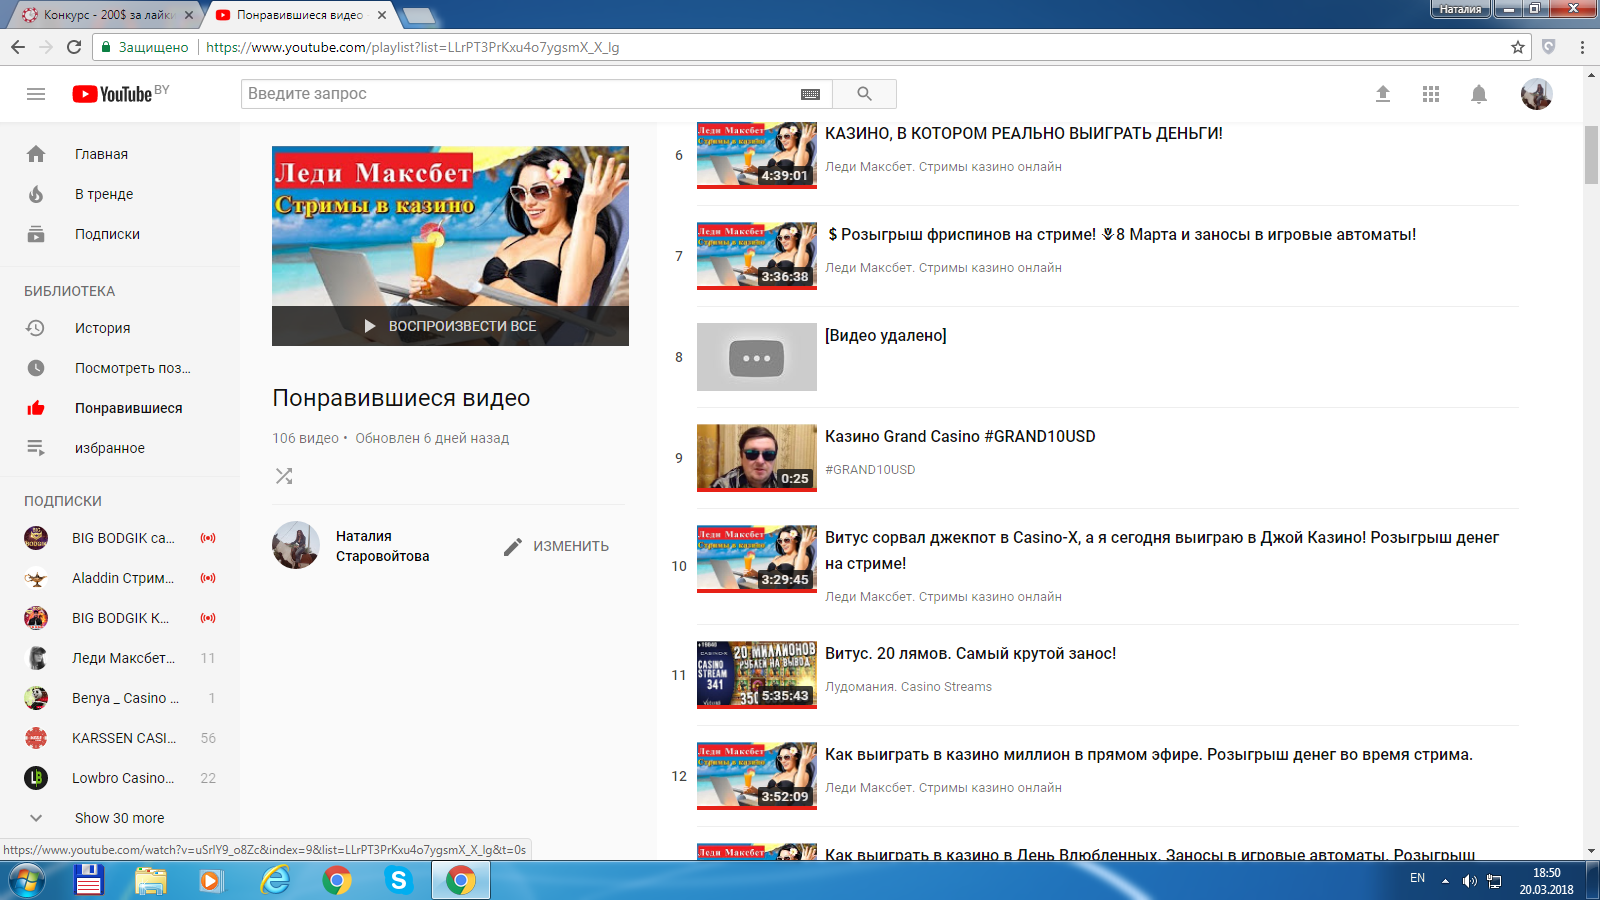Open Benya _ Casino subscription
Screen dimensions: 1600x900
point(120,698)
